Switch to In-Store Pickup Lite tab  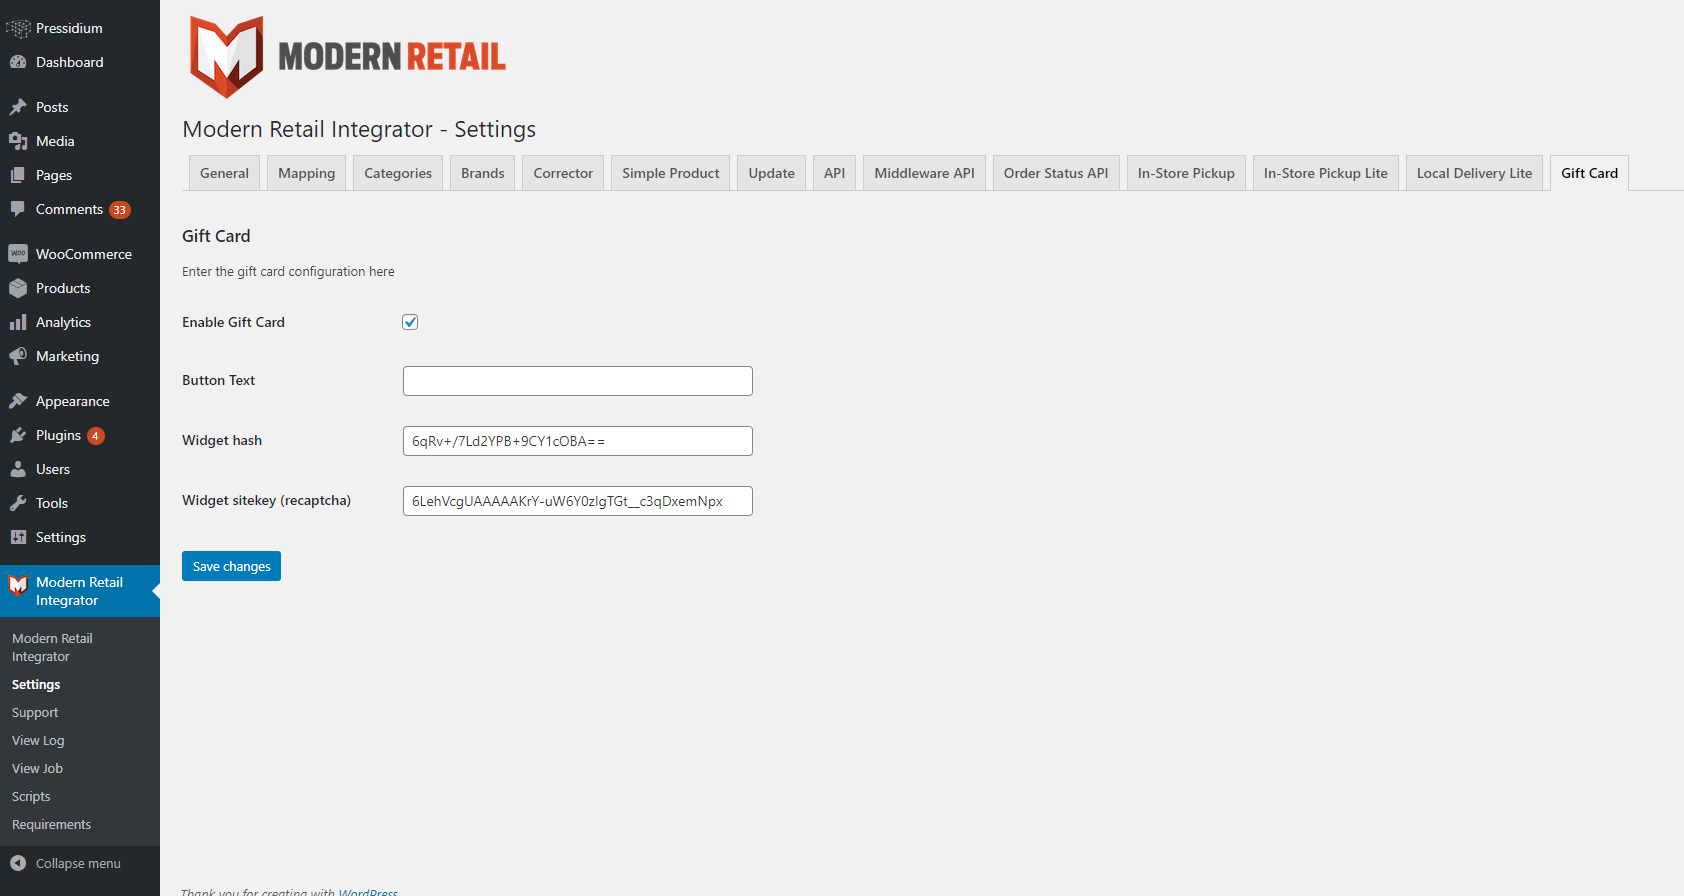point(1326,173)
